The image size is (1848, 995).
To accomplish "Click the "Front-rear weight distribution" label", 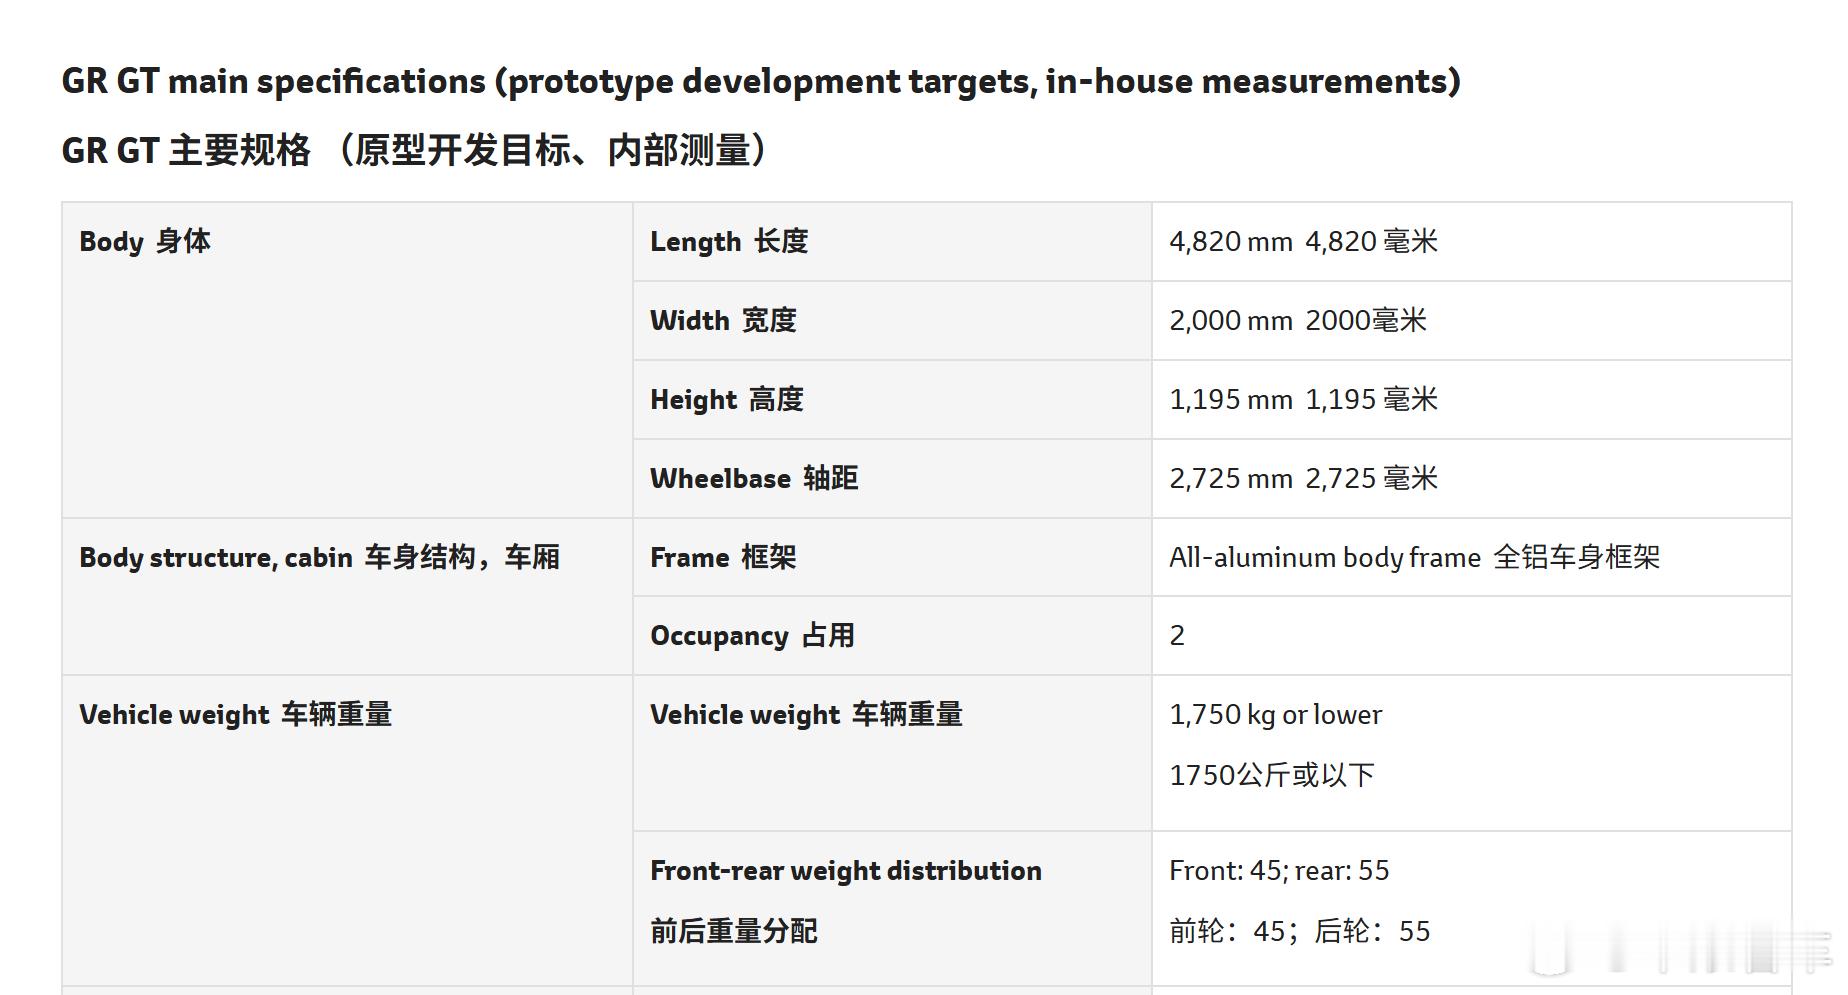I will tap(846, 871).
